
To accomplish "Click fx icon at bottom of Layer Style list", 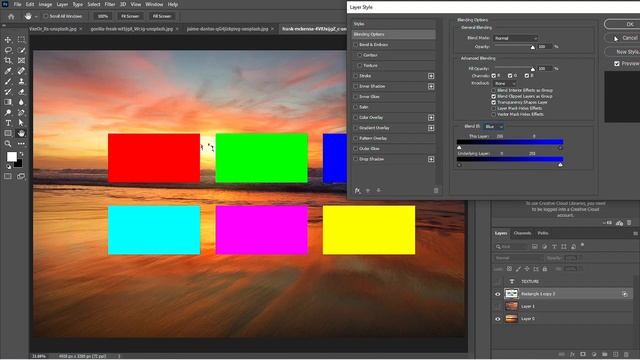I will click(x=358, y=191).
